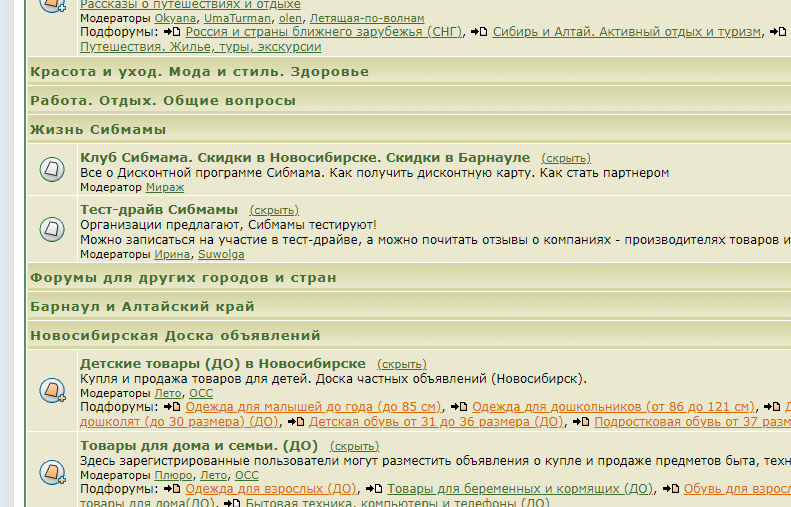Open forum Клуб Сибмама. Скидки в Новосибирске

pos(305,158)
